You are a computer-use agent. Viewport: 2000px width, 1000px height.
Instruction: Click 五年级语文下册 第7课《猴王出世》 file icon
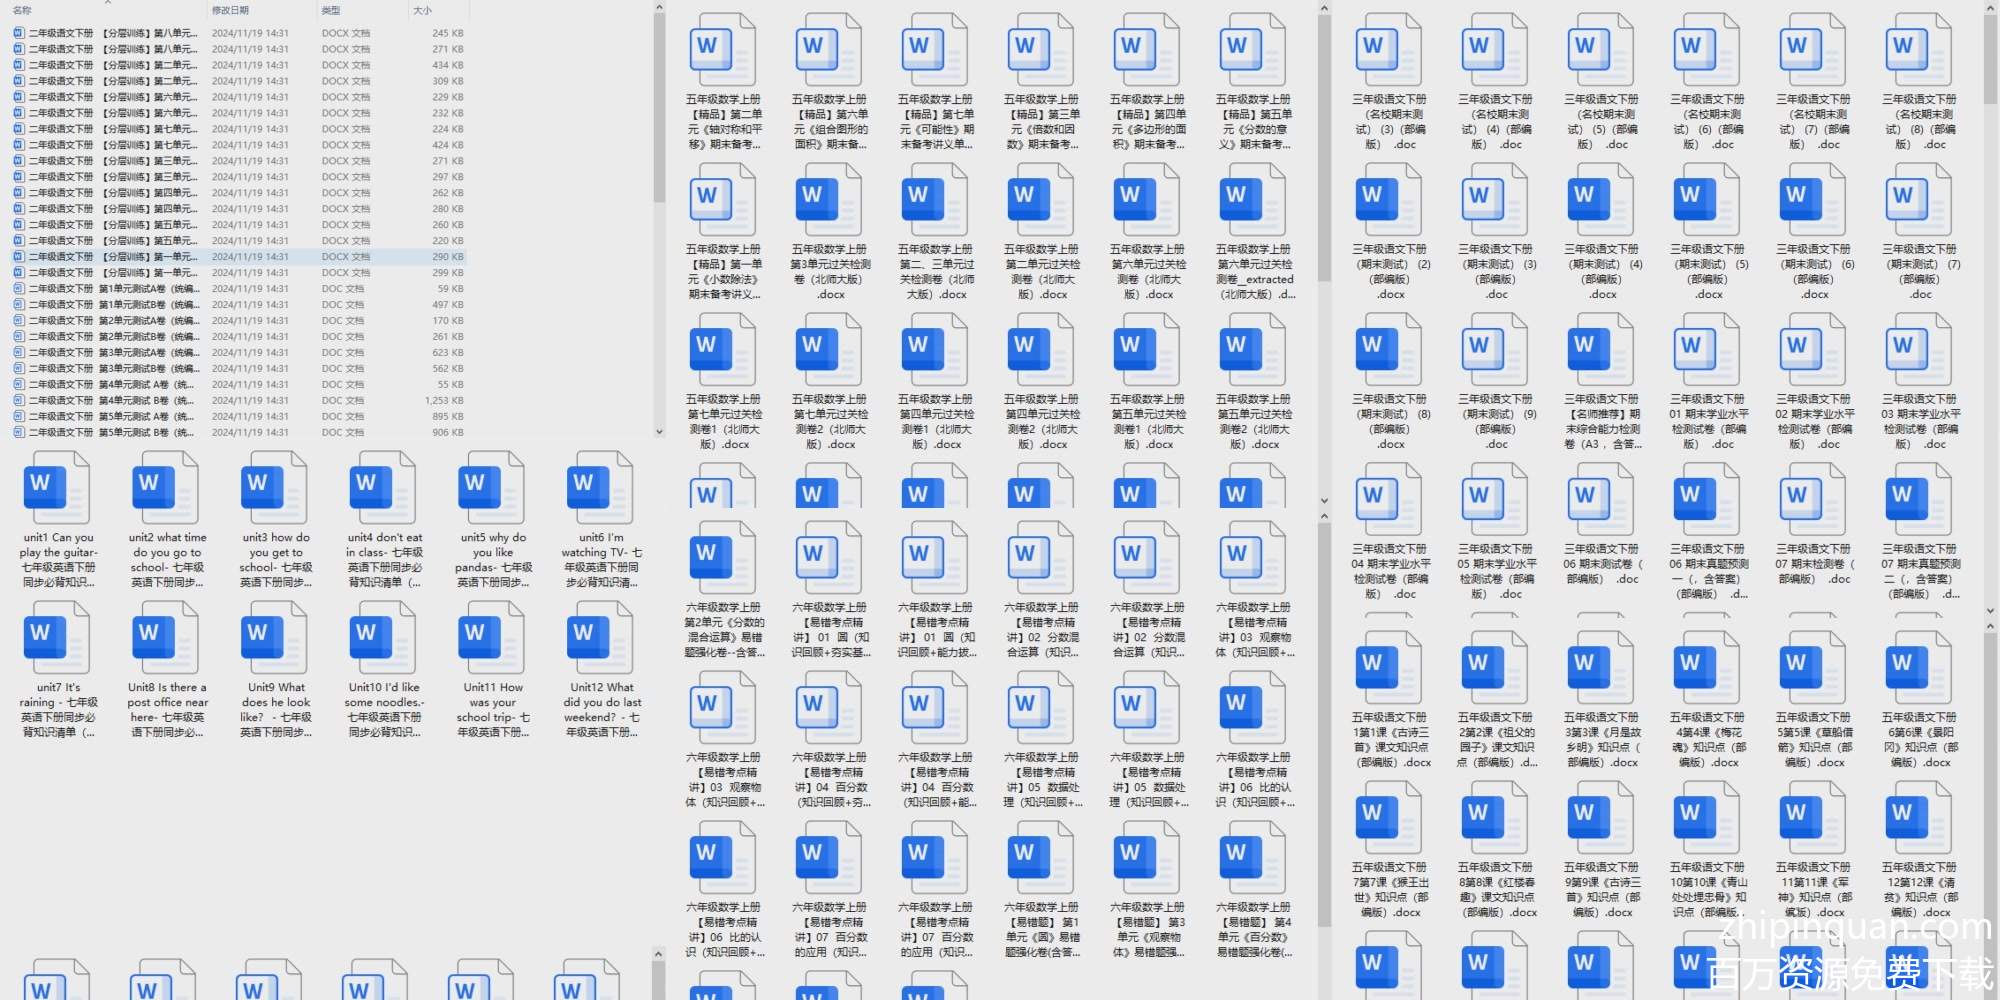pyautogui.click(x=1390, y=817)
